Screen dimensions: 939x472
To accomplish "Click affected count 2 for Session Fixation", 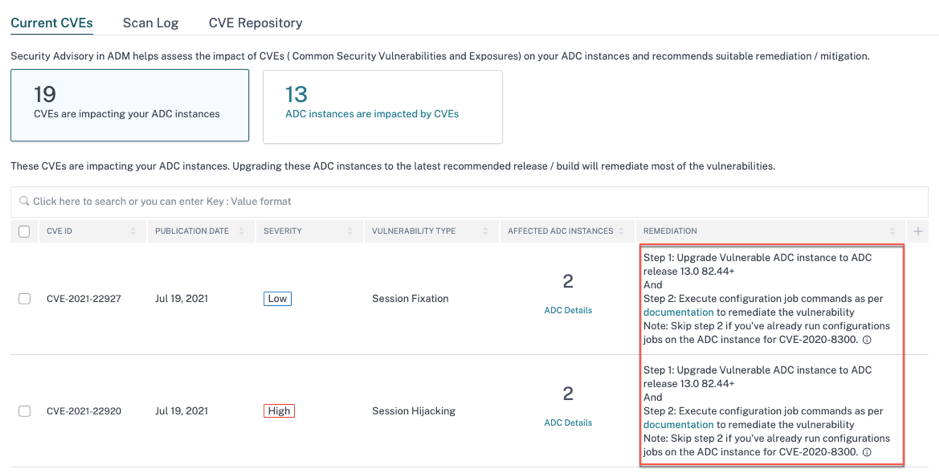I will click(568, 281).
